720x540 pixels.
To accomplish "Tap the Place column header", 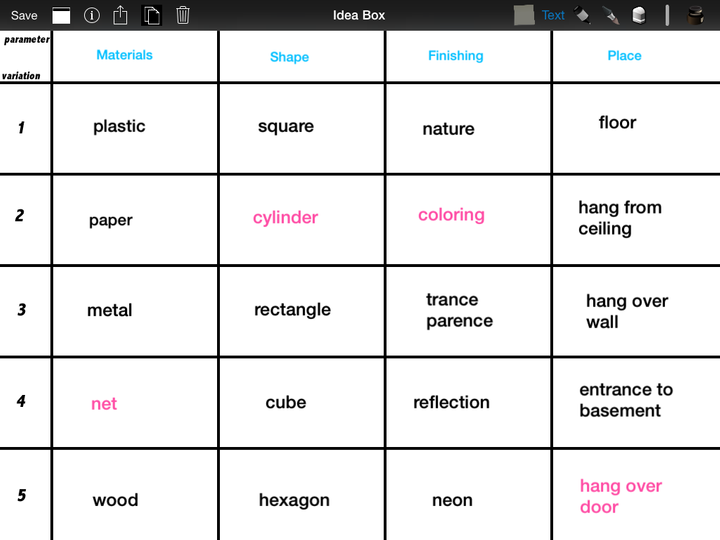I will 624,56.
